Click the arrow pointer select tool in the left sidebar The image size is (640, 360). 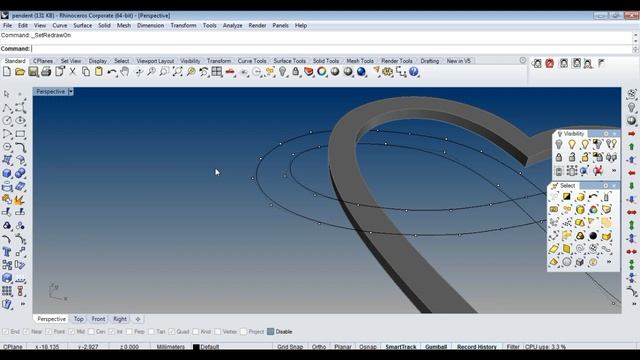[7, 94]
